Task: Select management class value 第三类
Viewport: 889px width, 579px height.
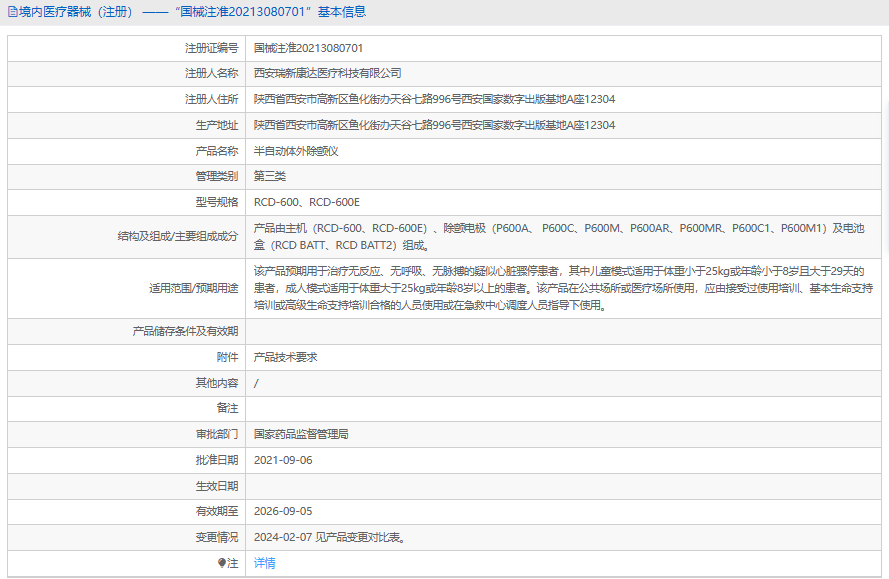Action: 269,176
